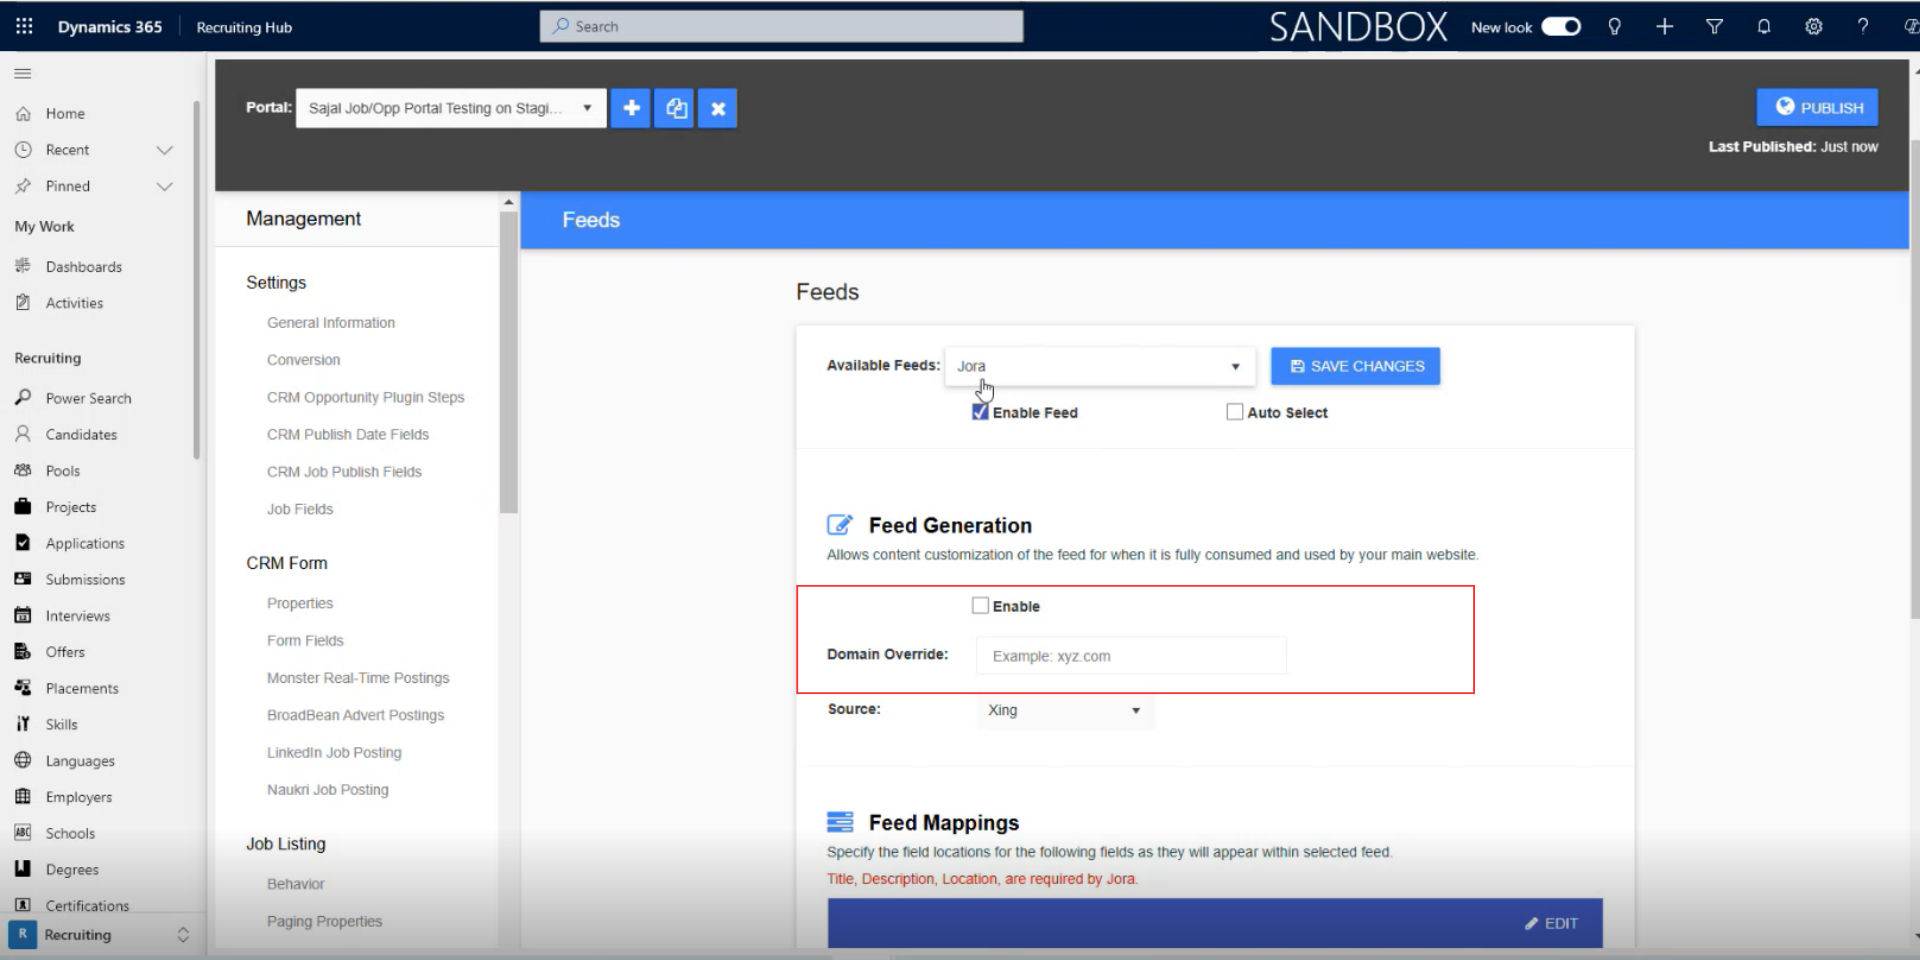This screenshot has height=960, width=1920.
Task: Open Skills in sidebar
Action: [x=61, y=724]
